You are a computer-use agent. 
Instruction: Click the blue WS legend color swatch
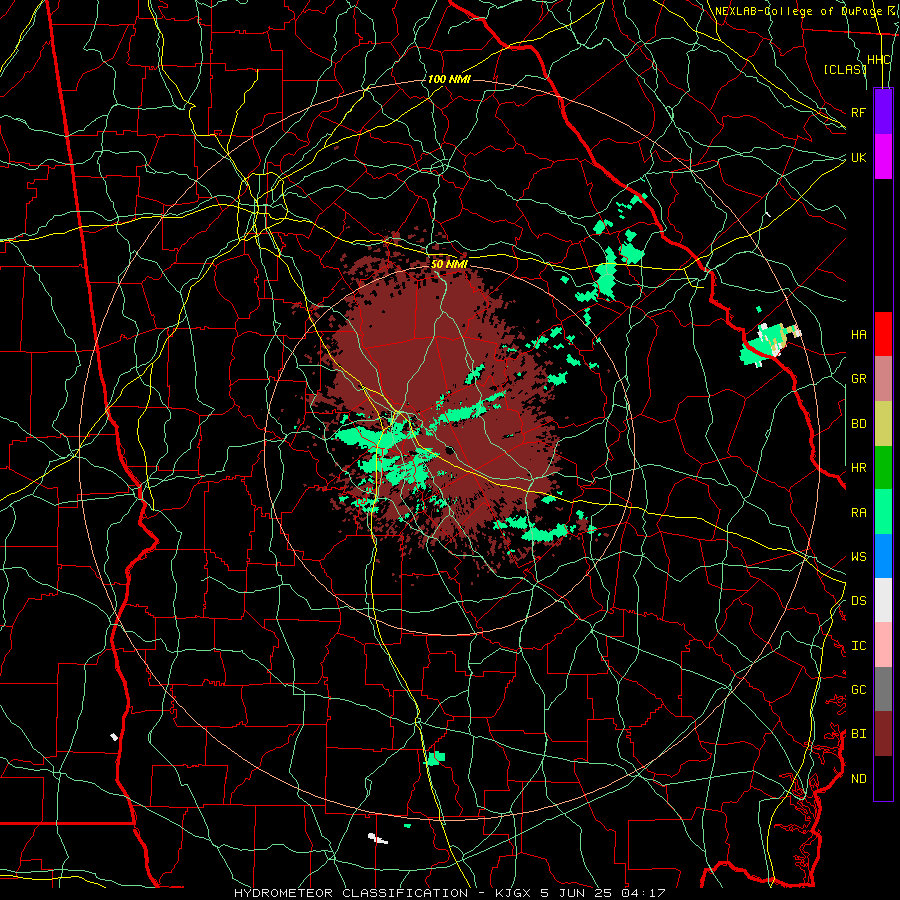pyautogui.click(x=883, y=556)
